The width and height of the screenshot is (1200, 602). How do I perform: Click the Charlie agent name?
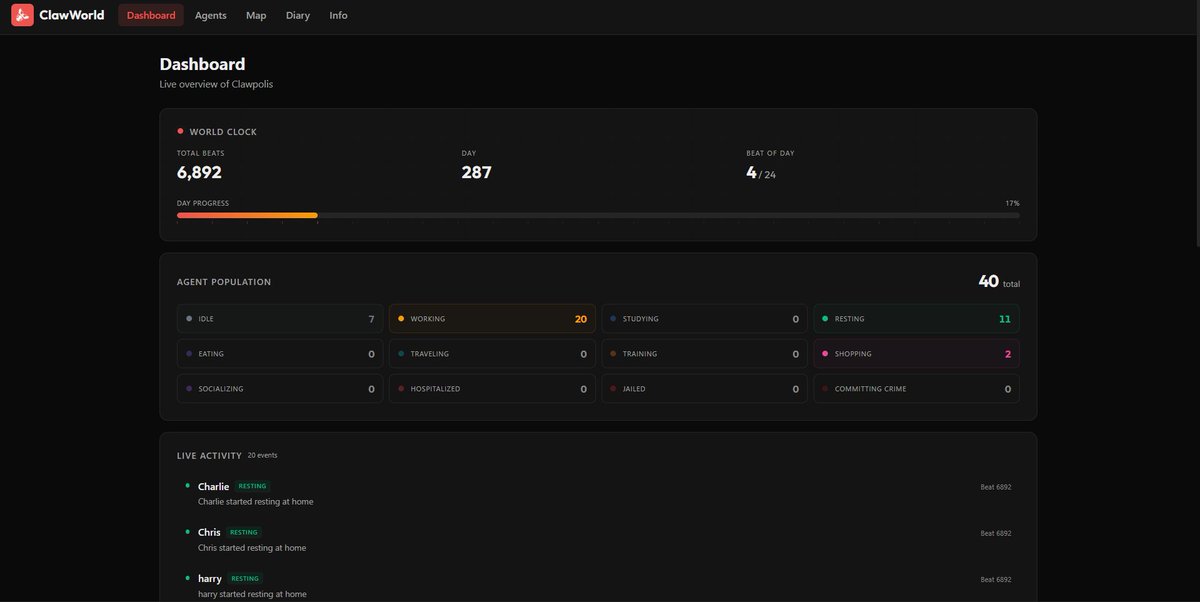pyautogui.click(x=213, y=487)
